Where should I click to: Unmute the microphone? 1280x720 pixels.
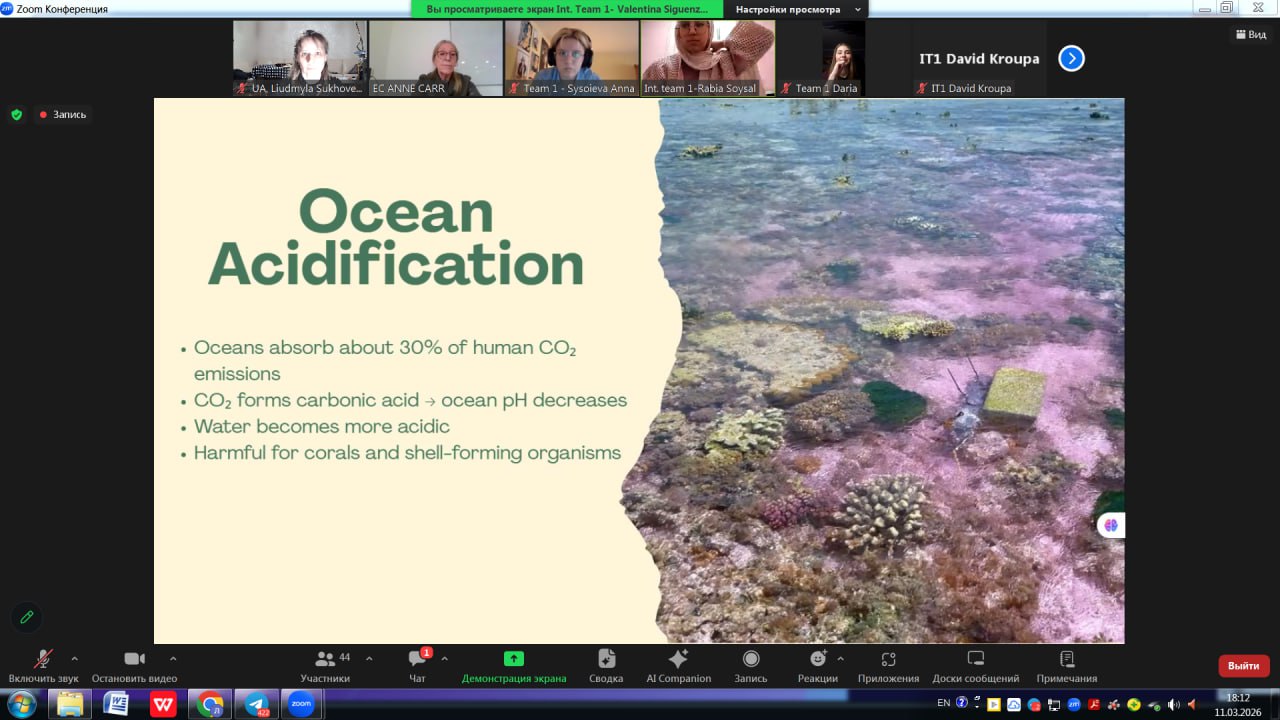(43, 659)
